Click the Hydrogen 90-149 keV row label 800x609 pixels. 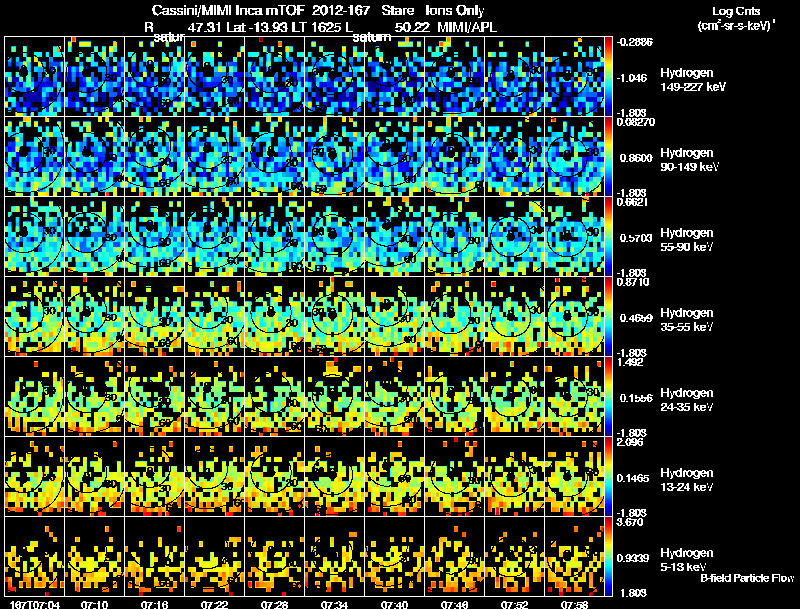[x=689, y=160]
